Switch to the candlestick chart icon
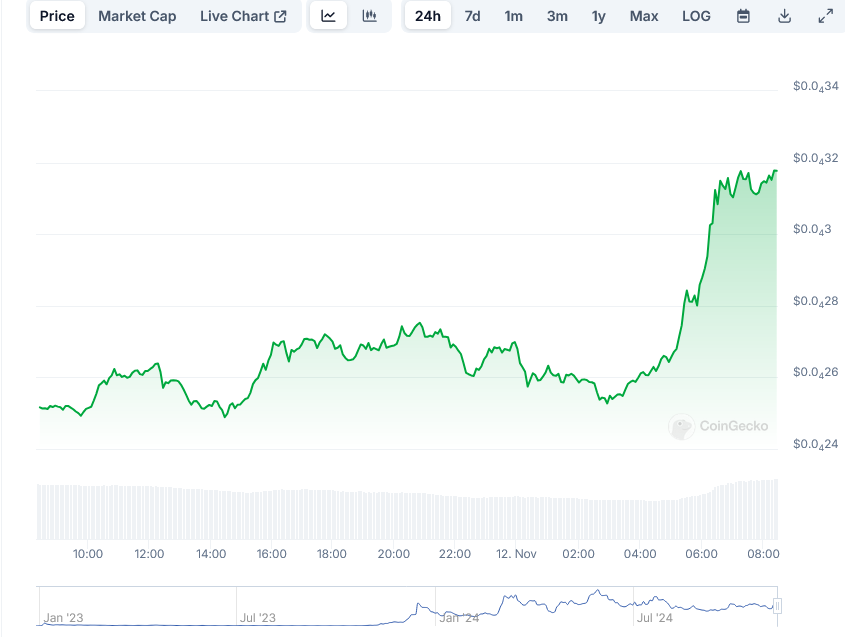Image resolution: width=845 pixels, height=637 pixels. click(370, 16)
